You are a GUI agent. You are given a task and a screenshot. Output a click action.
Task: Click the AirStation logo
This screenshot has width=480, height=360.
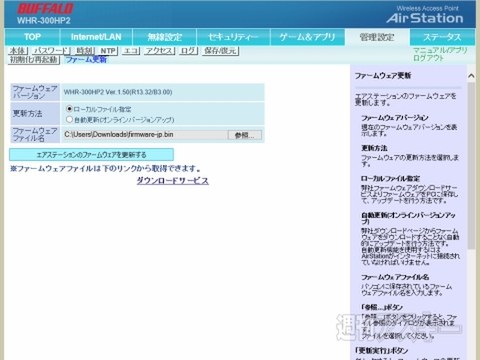pyautogui.click(x=425, y=18)
